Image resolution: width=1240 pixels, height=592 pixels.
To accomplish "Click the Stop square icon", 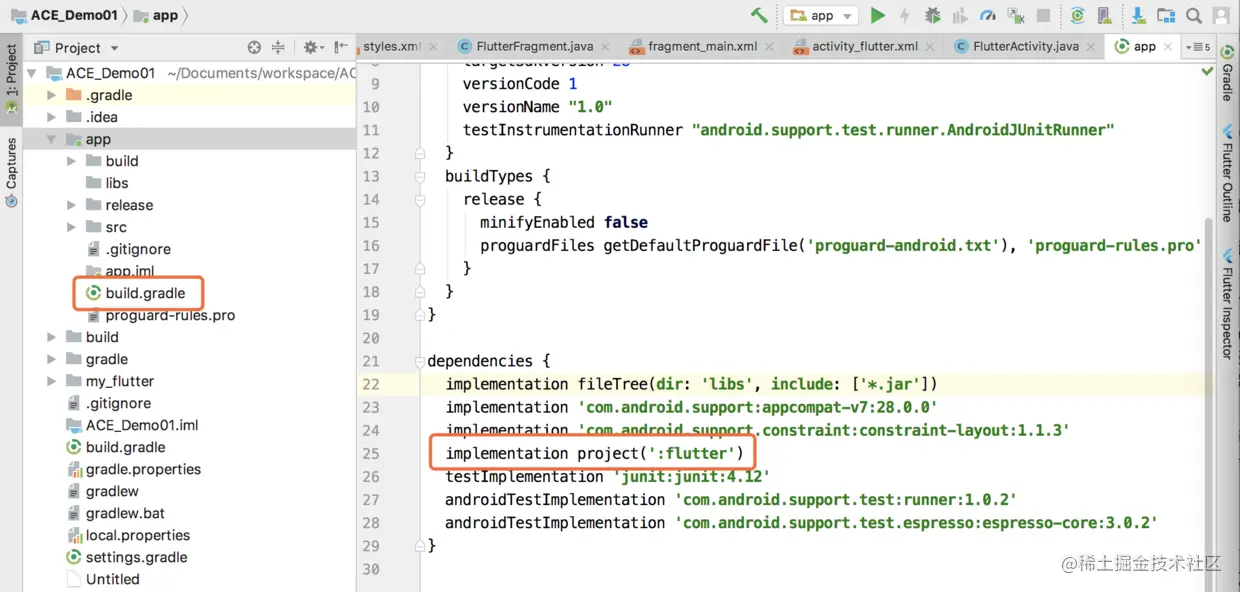I will pyautogui.click(x=1043, y=15).
